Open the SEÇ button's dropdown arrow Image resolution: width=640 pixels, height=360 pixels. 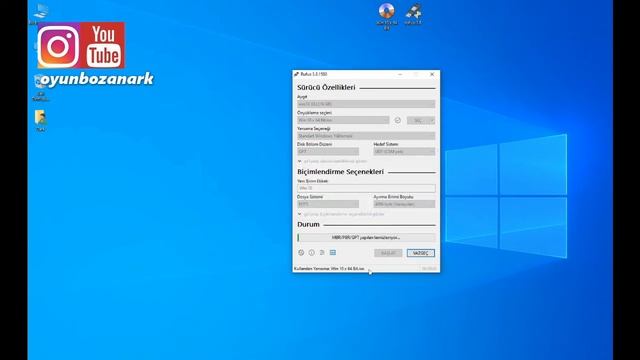pos(432,120)
